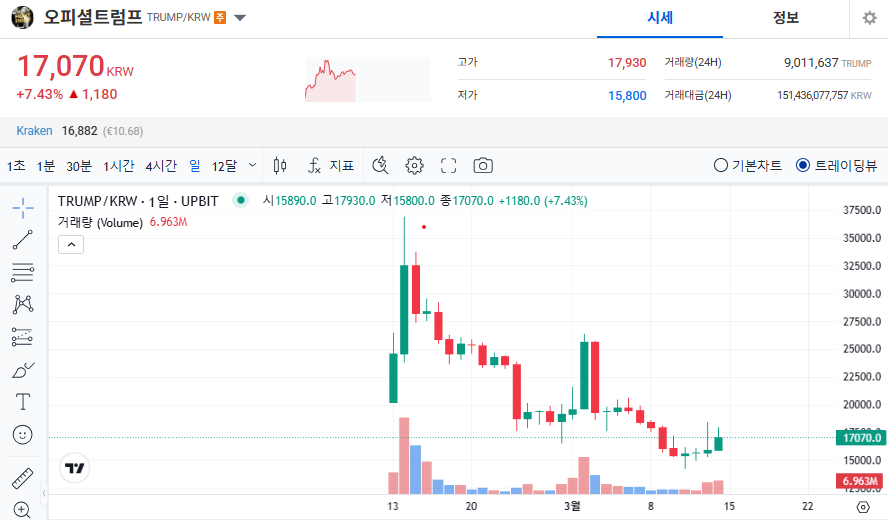888x520 pixels.
Task: Open page settings gear at top right
Action: (869, 18)
